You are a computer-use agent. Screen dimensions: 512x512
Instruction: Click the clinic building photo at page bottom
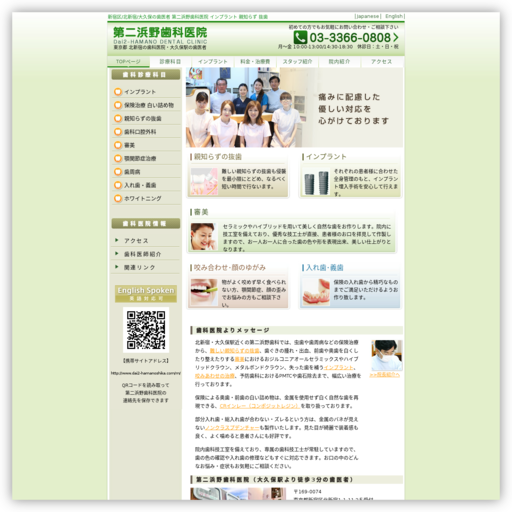pos(238,494)
